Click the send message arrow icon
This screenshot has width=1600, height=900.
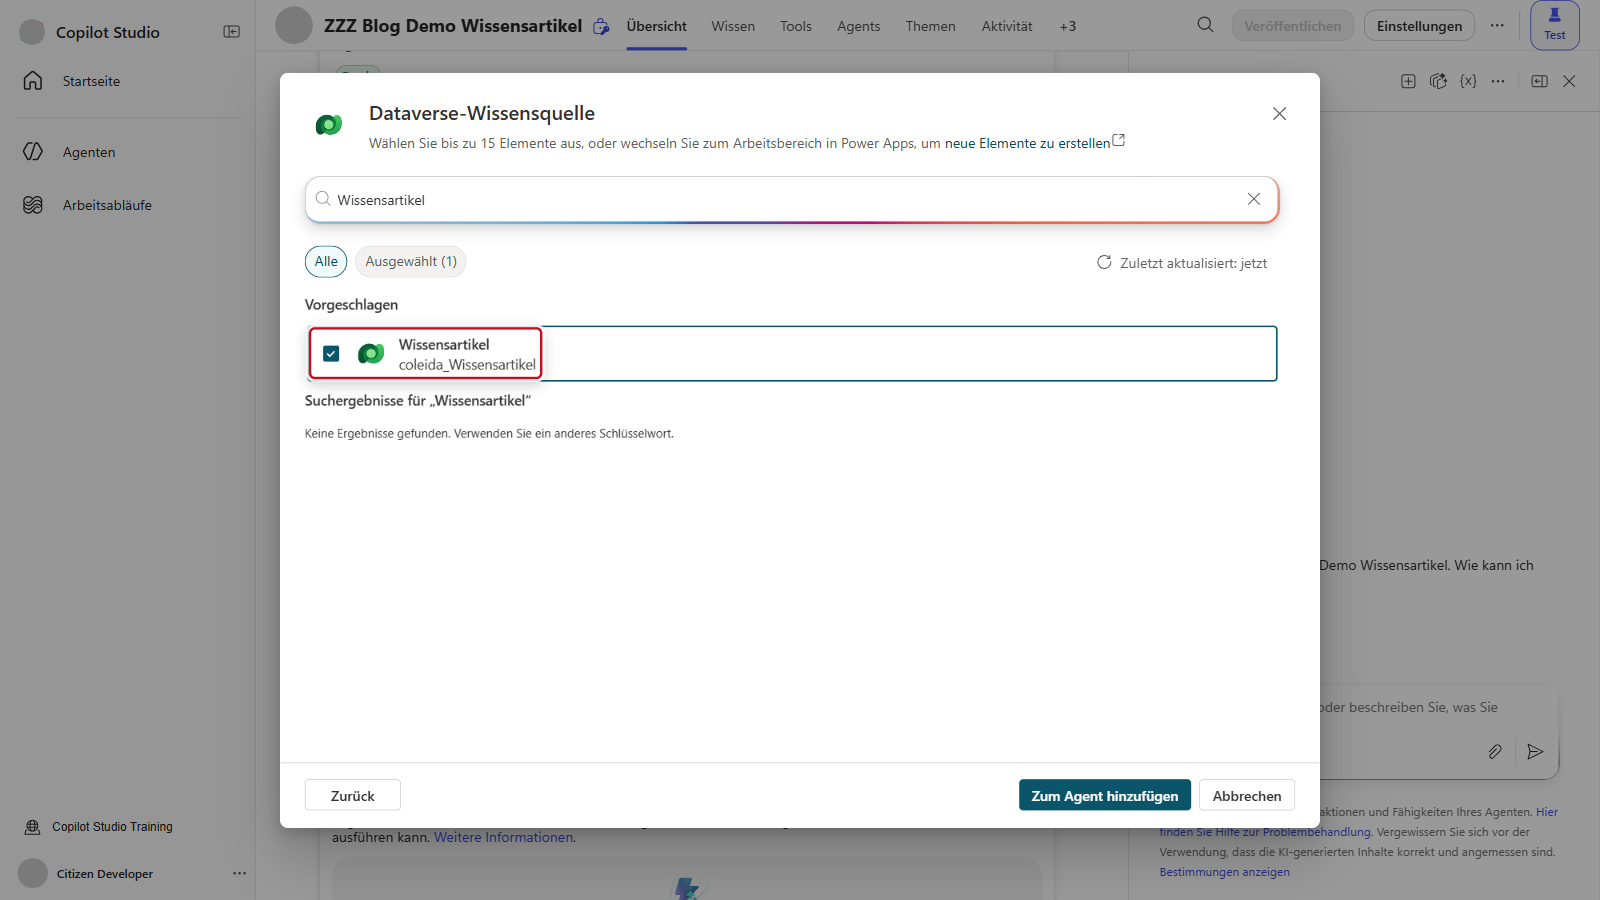pyautogui.click(x=1535, y=751)
